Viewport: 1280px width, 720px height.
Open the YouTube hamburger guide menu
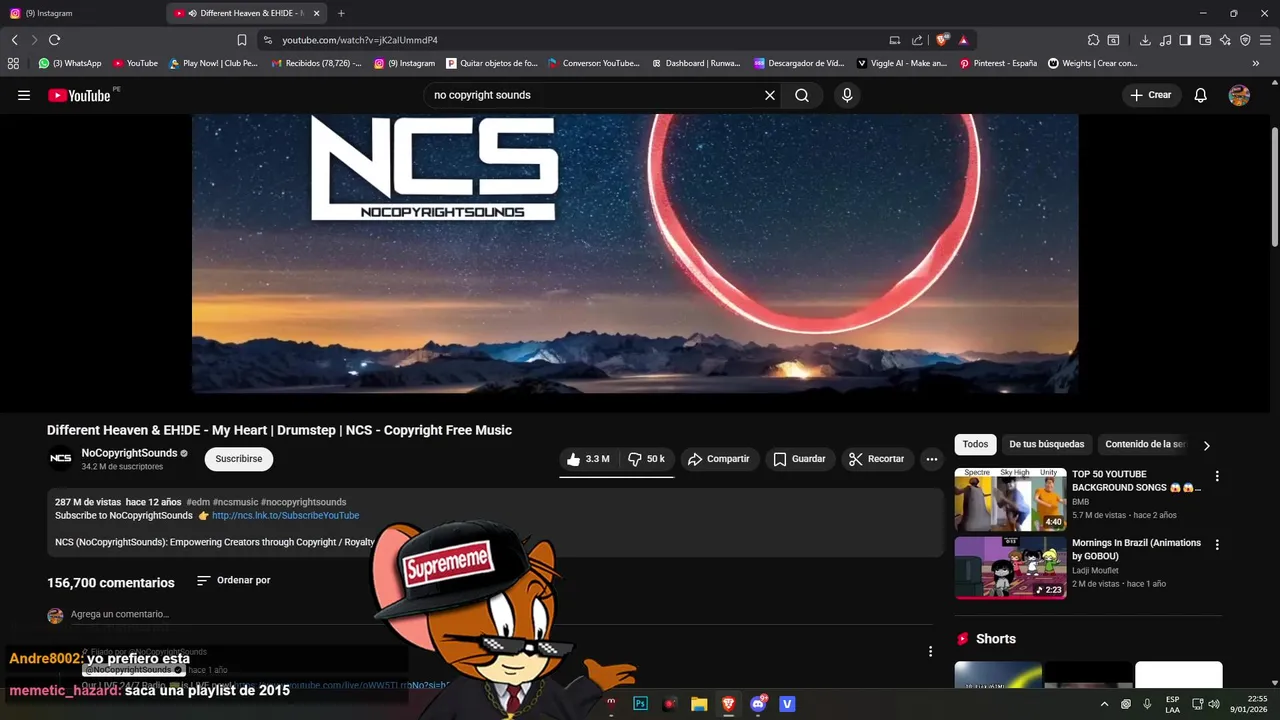[24, 95]
